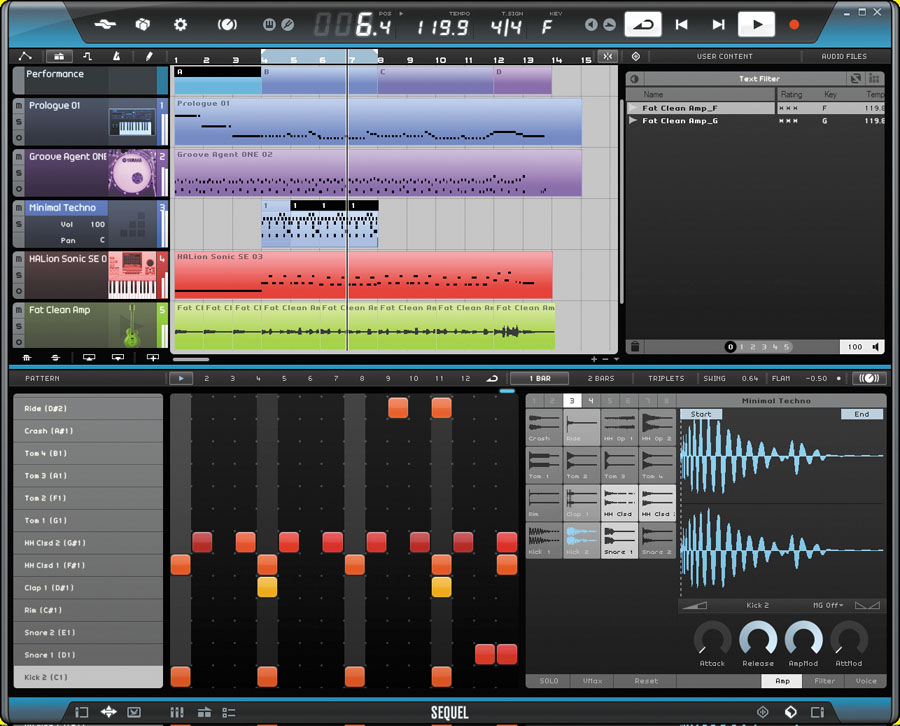Adjust the Attack knob
Viewport: 900px width, 726px height.
coord(712,639)
